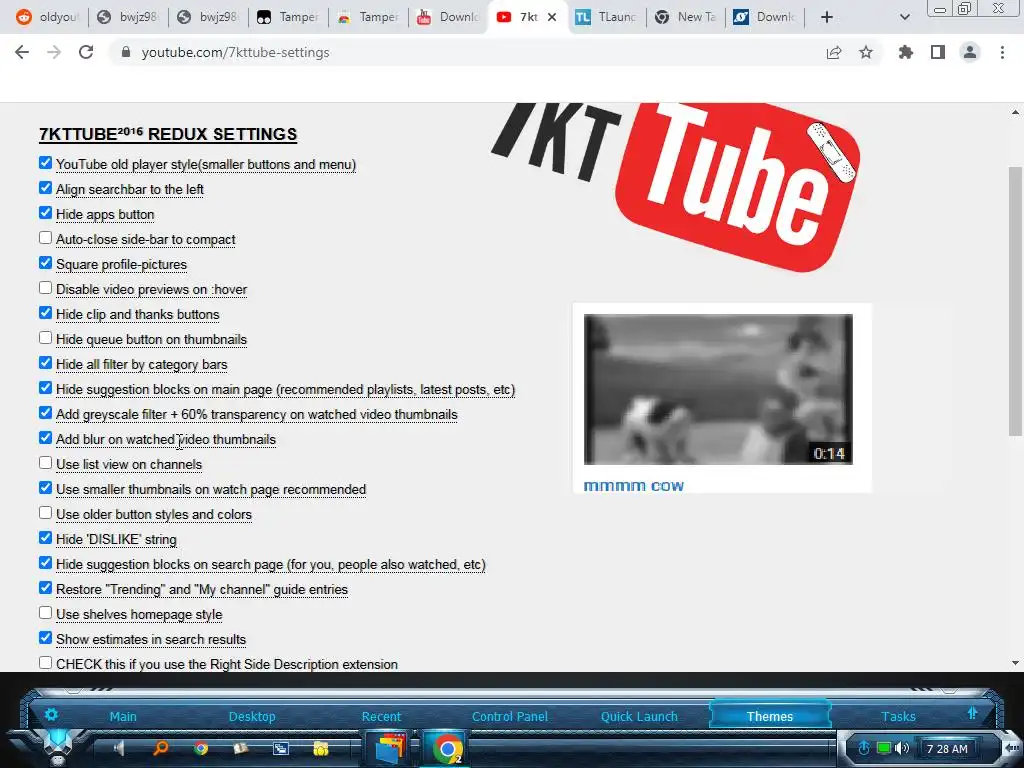Switch to the New Ta tab

686,17
